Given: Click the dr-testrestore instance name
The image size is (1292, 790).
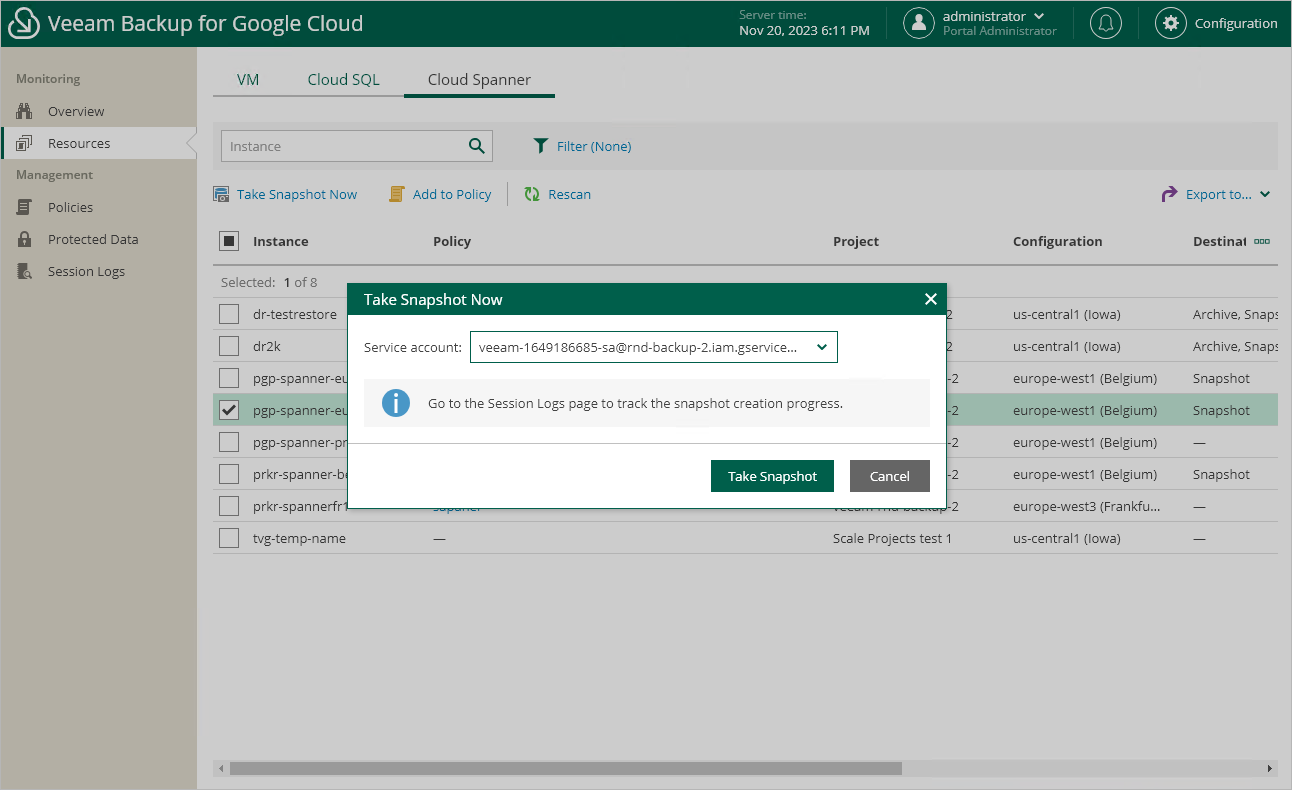Looking at the screenshot, I should (x=295, y=314).
